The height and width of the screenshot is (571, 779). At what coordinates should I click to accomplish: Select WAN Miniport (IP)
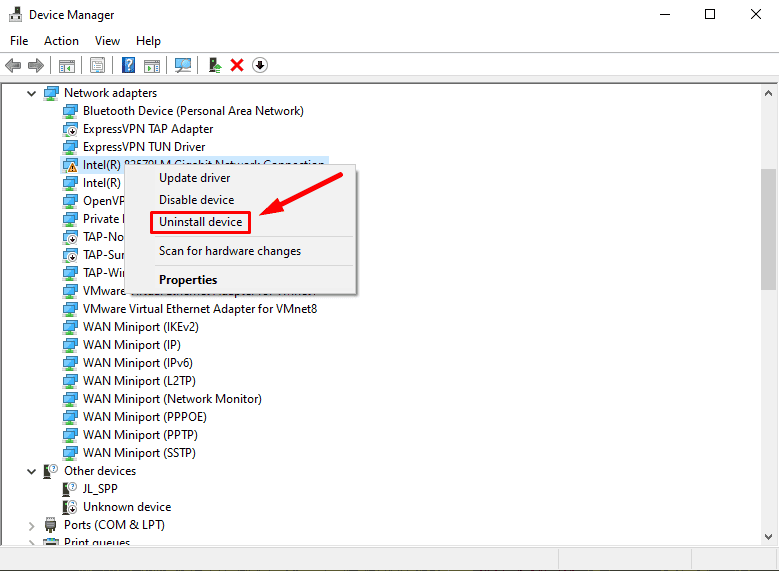(x=132, y=345)
